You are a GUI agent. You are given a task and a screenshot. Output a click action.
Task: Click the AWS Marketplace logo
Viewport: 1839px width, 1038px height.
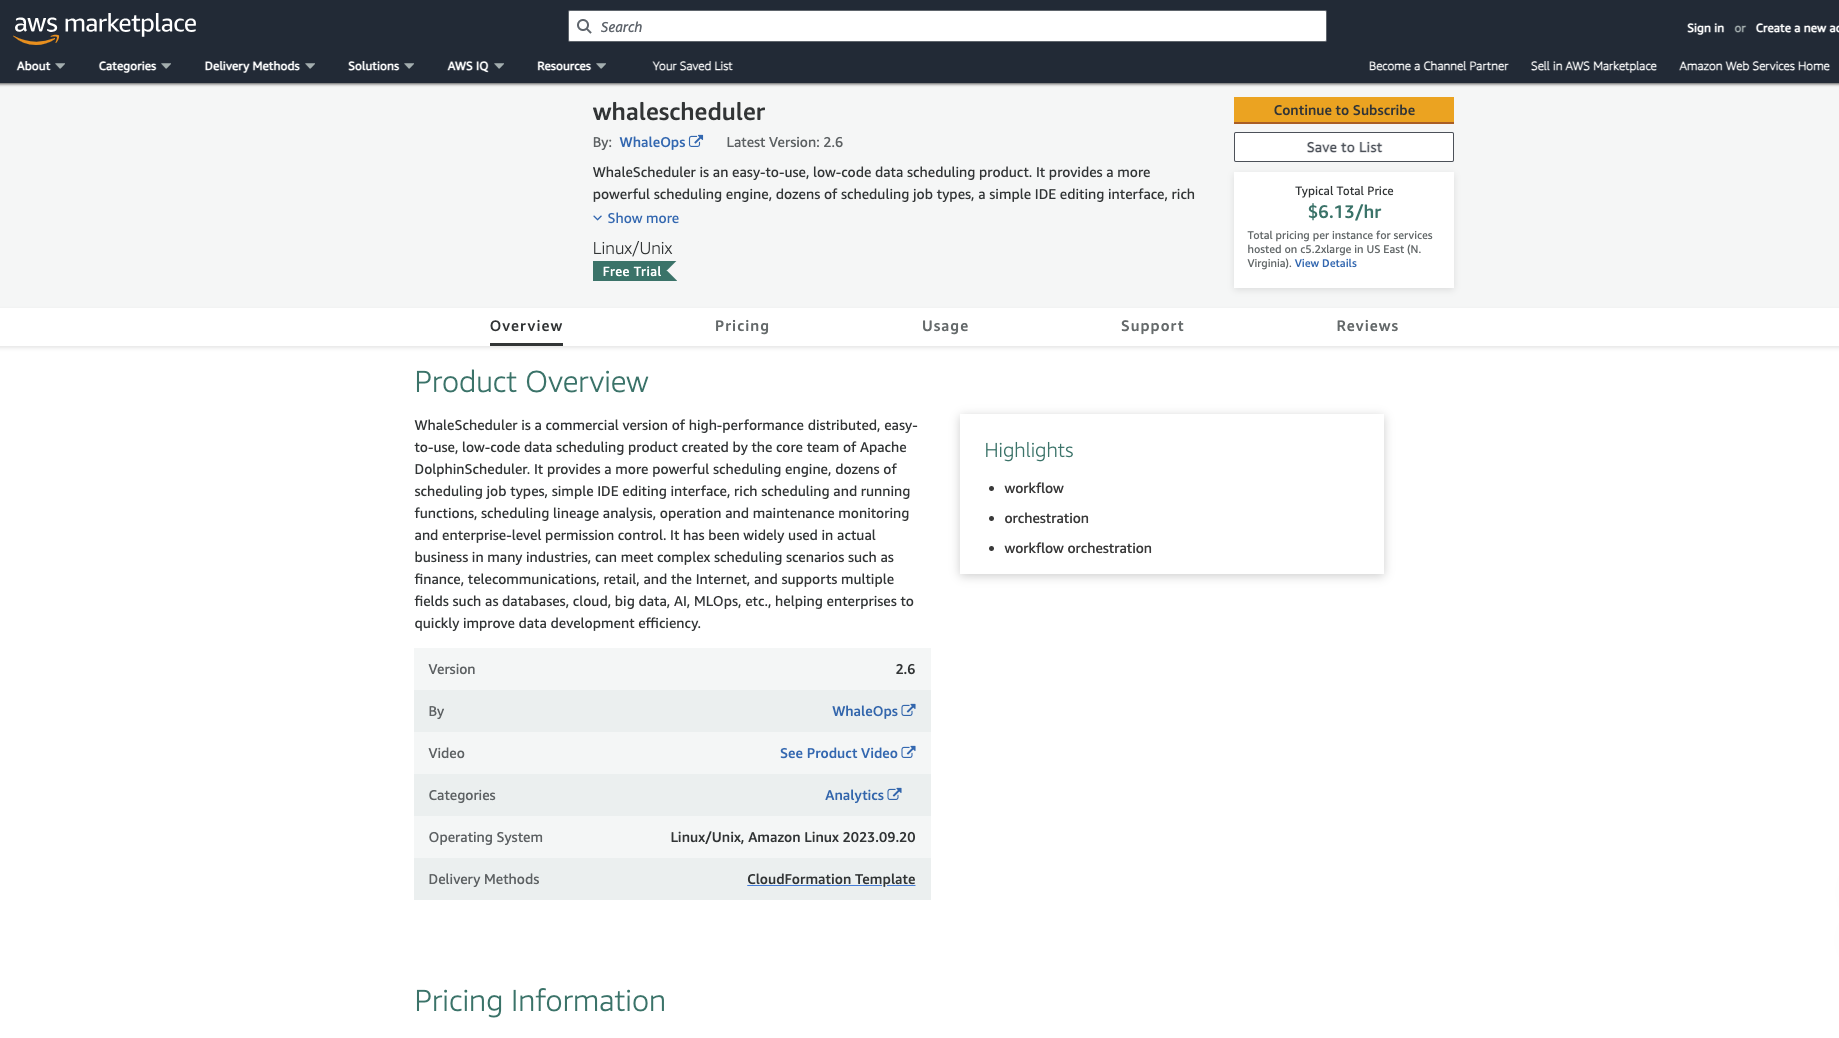[105, 27]
